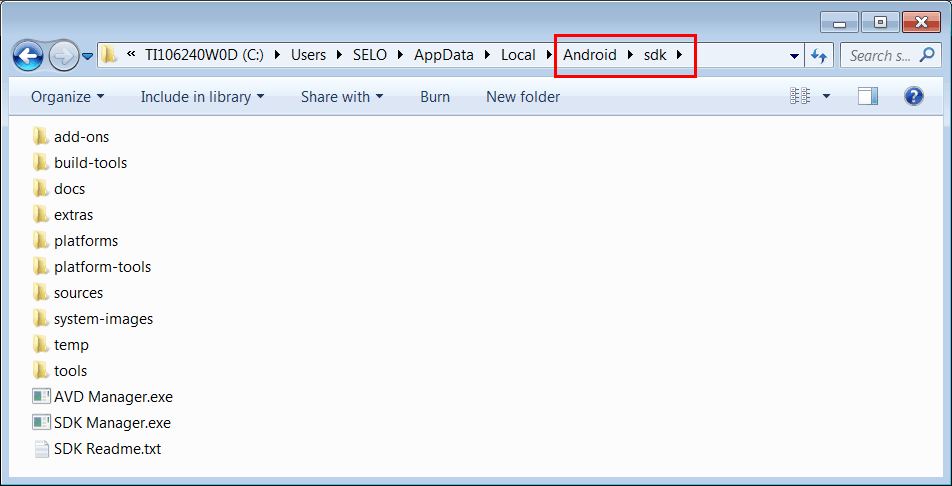The height and width of the screenshot is (486, 952).
Task: Select the SDK Manager.exe icon
Action: pyautogui.click(x=41, y=422)
